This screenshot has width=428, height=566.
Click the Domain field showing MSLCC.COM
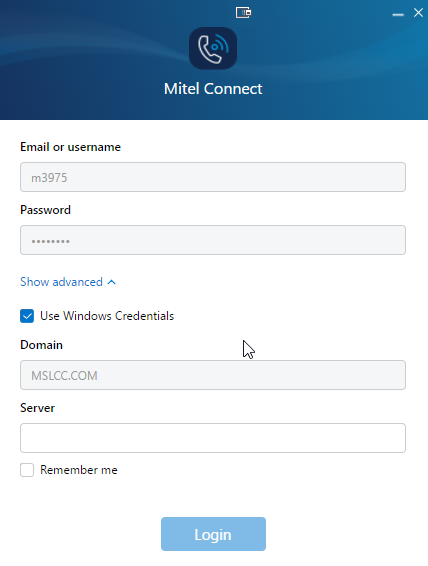pos(213,375)
